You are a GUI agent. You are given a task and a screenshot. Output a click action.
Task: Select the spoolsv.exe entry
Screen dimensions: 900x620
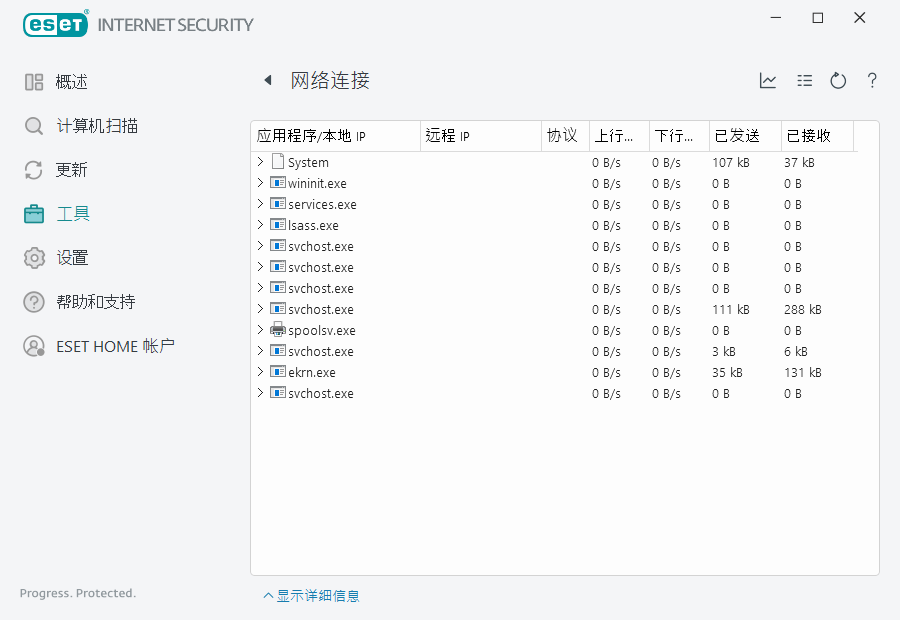322,331
